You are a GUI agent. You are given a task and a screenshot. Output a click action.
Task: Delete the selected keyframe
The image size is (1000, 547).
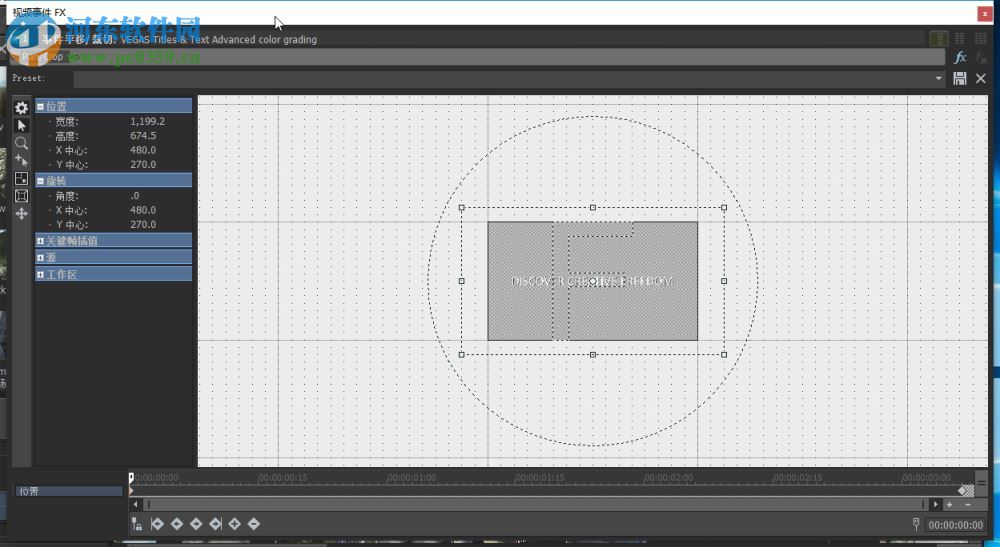254,524
